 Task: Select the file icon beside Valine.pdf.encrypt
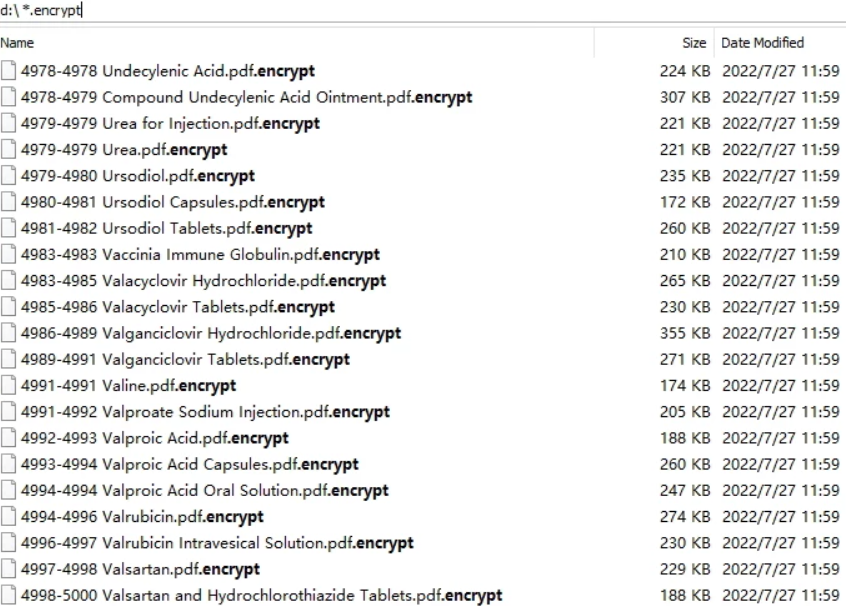10,385
